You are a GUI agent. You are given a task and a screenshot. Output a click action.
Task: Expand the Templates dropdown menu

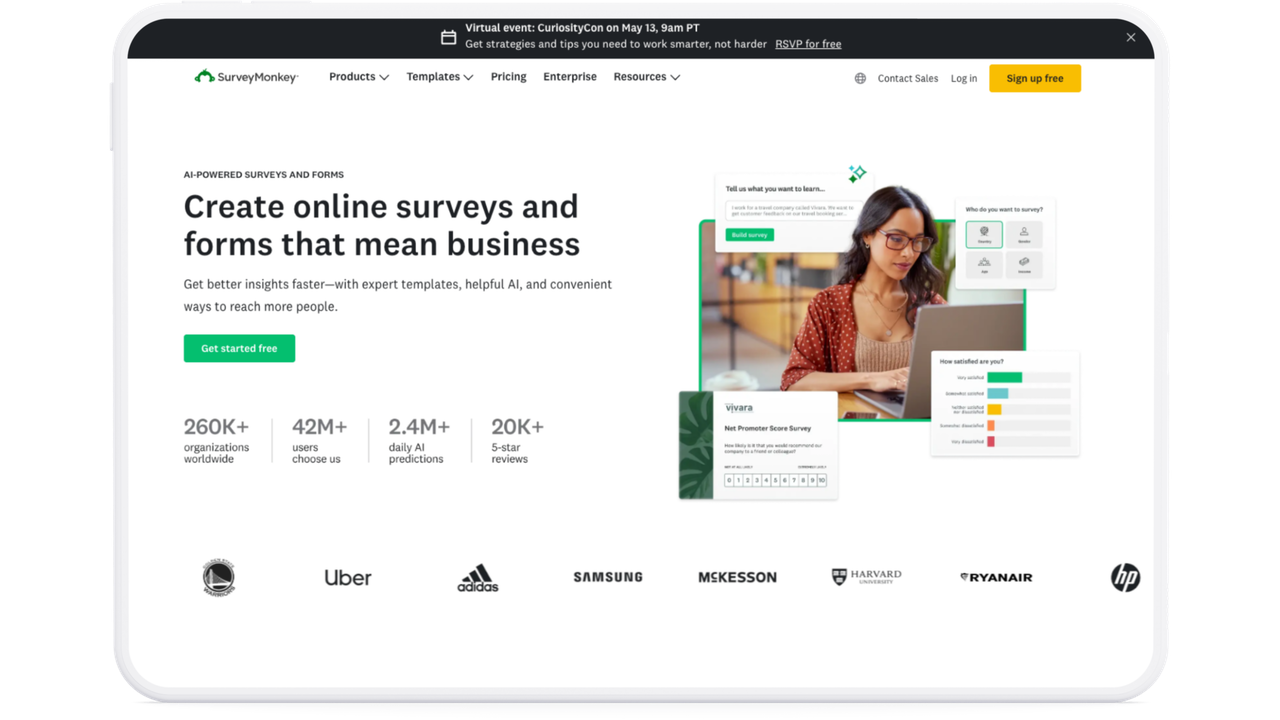click(440, 77)
